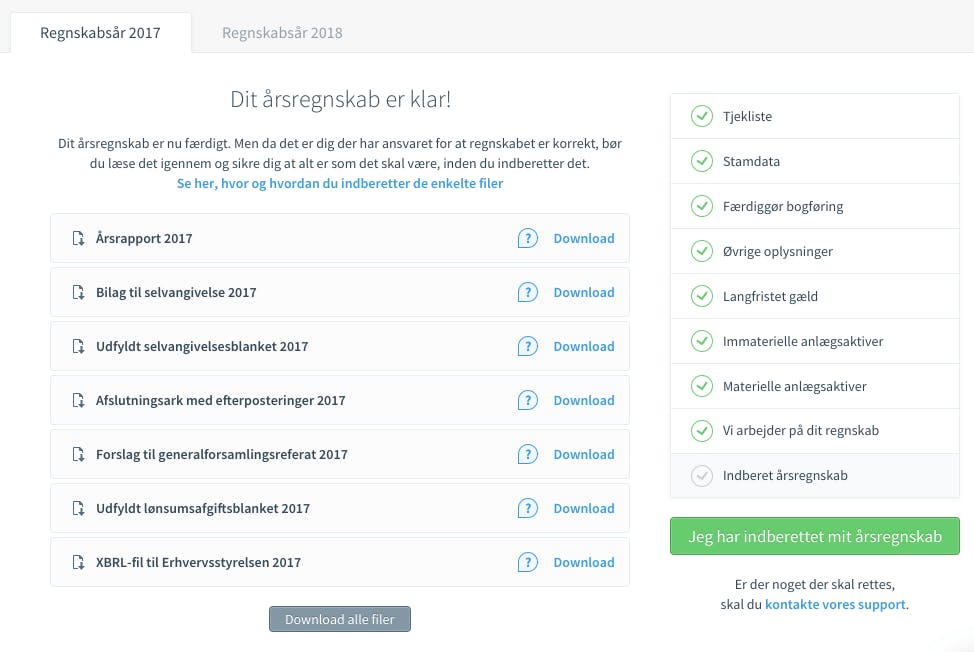Open help icon for Forslag til generalforsamlingsreferat
Screen dimensions: 974x652
pos(527,455)
